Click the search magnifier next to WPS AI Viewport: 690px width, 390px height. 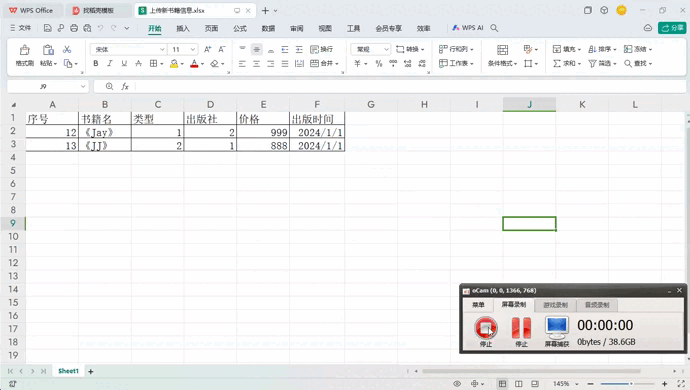(x=494, y=28)
